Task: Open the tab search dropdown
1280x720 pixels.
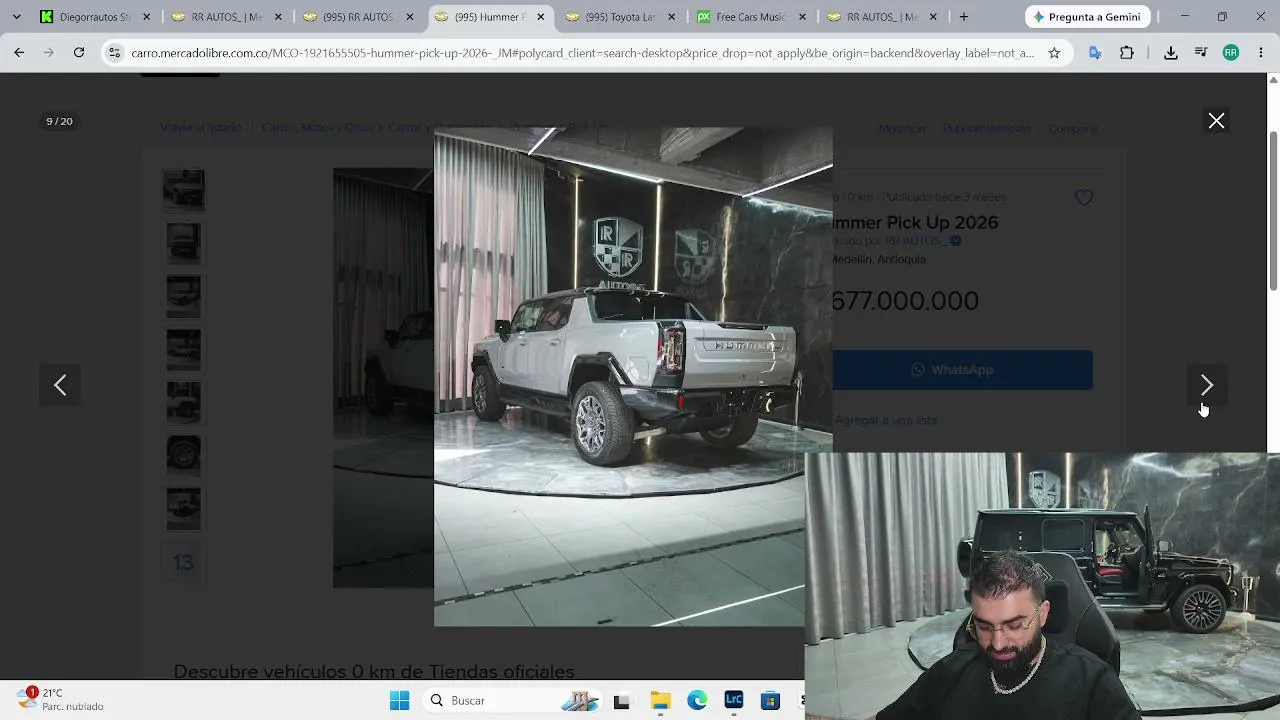Action: [x=16, y=17]
